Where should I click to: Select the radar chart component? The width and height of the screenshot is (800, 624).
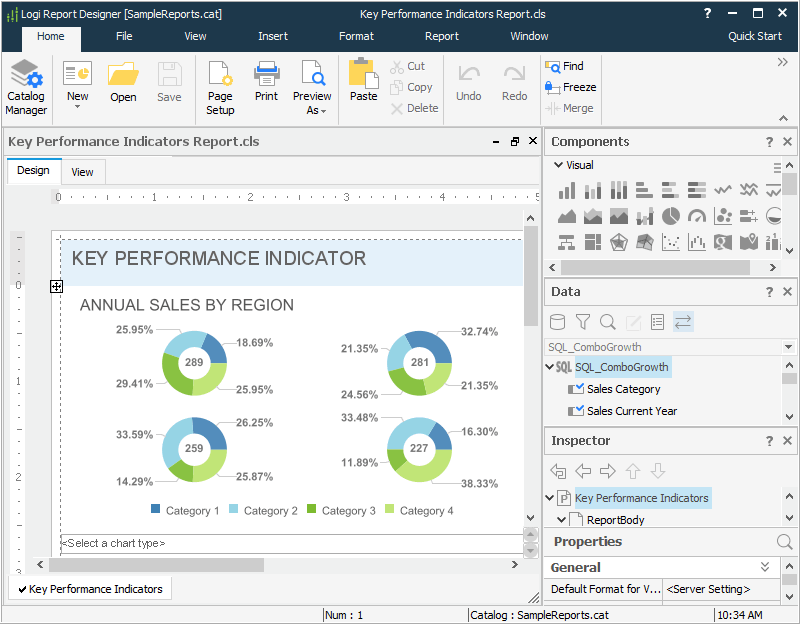(619, 242)
